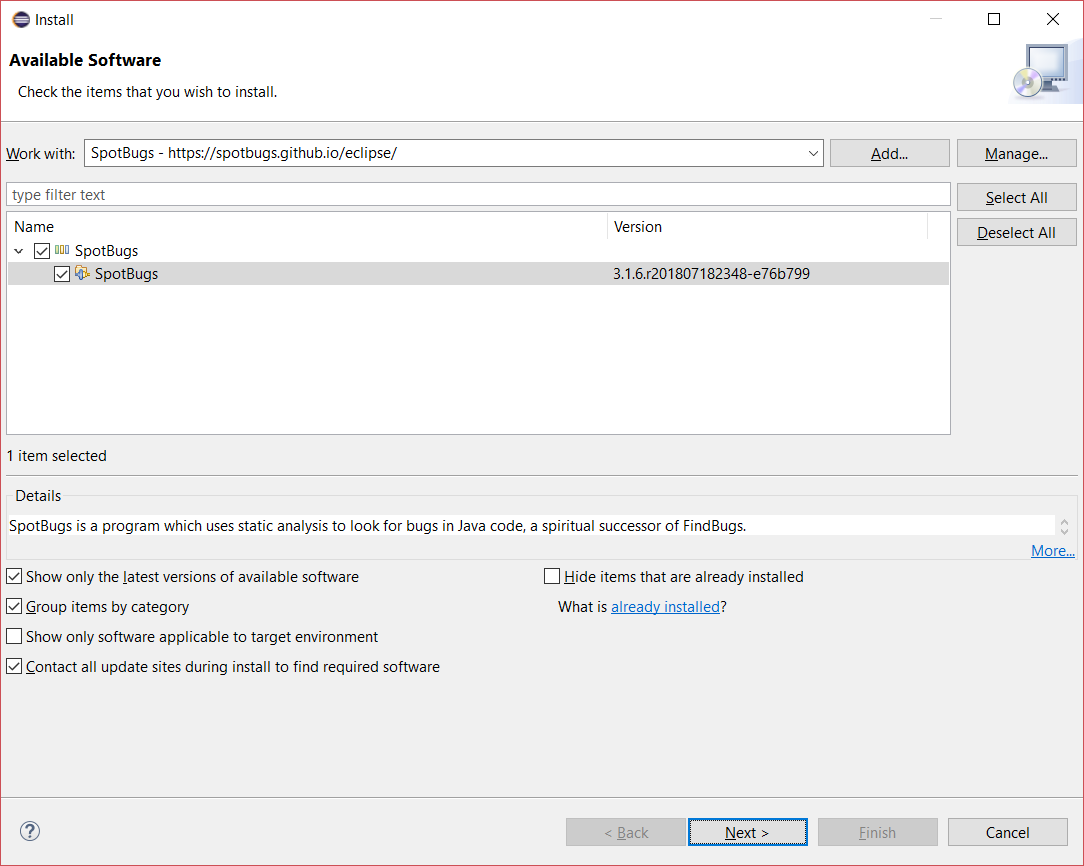Click the Version column header
Image resolution: width=1084 pixels, height=866 pixels.
(766, 227)
